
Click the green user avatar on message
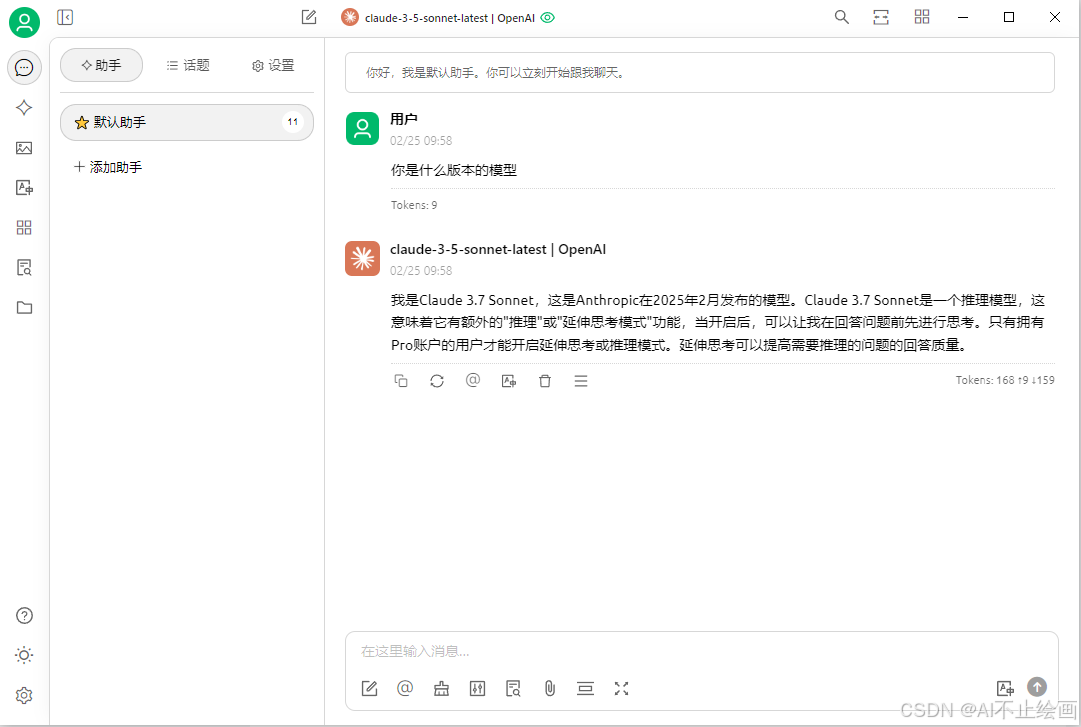363,128
